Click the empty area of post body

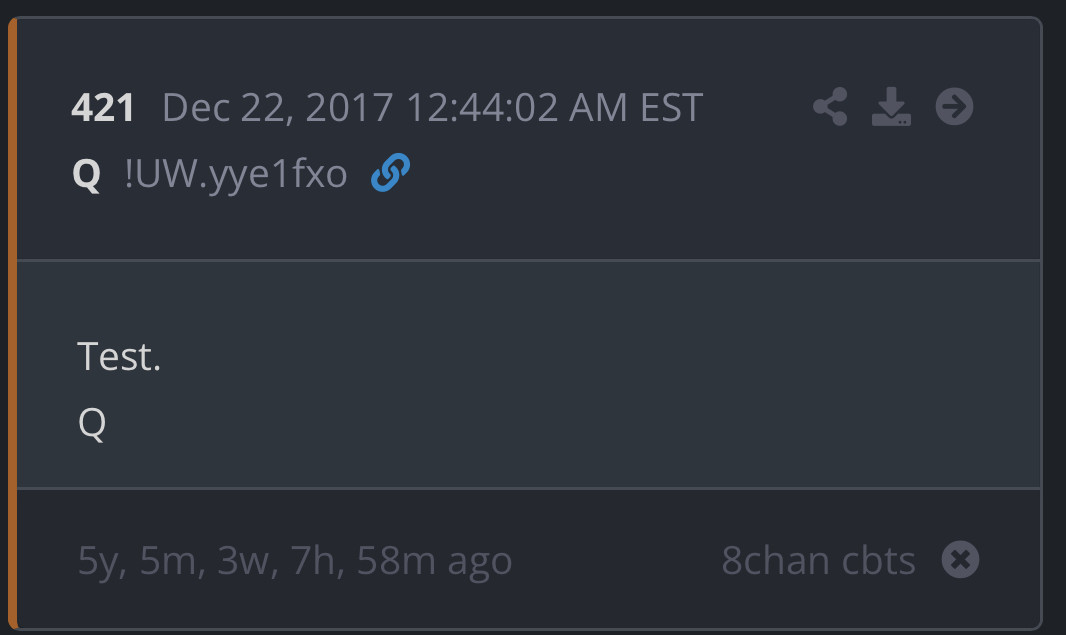[x=600, y=390]
